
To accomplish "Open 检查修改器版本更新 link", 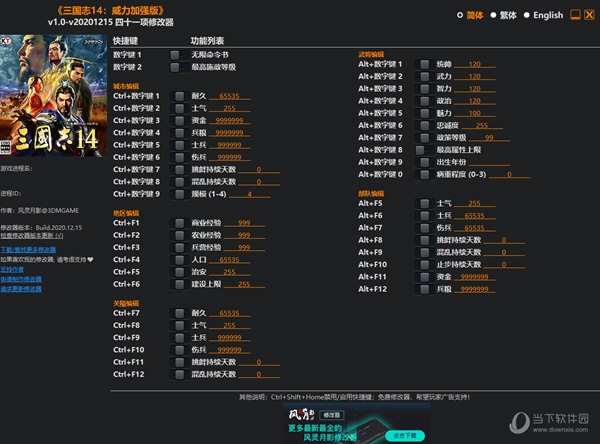I will point(34,235).
